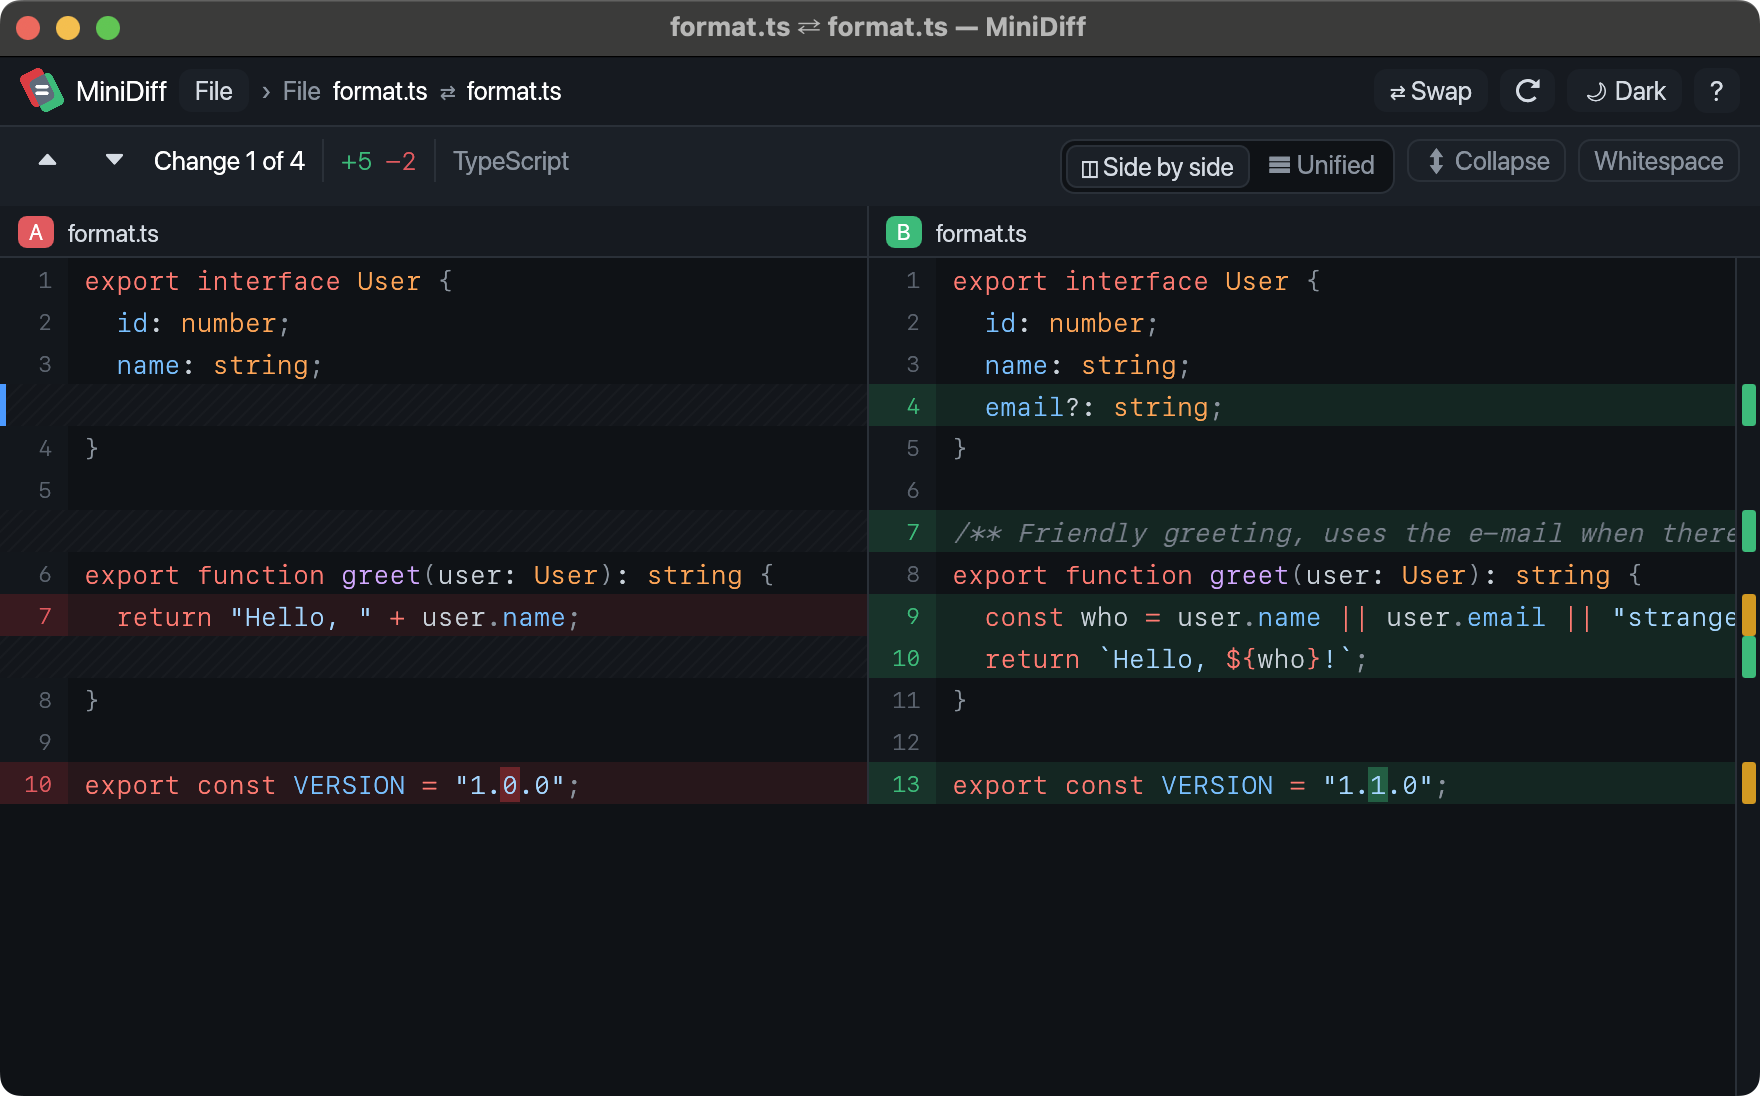Toggle Whitespace display
Screen dimensions: 1760x1096
[1658, 161]
